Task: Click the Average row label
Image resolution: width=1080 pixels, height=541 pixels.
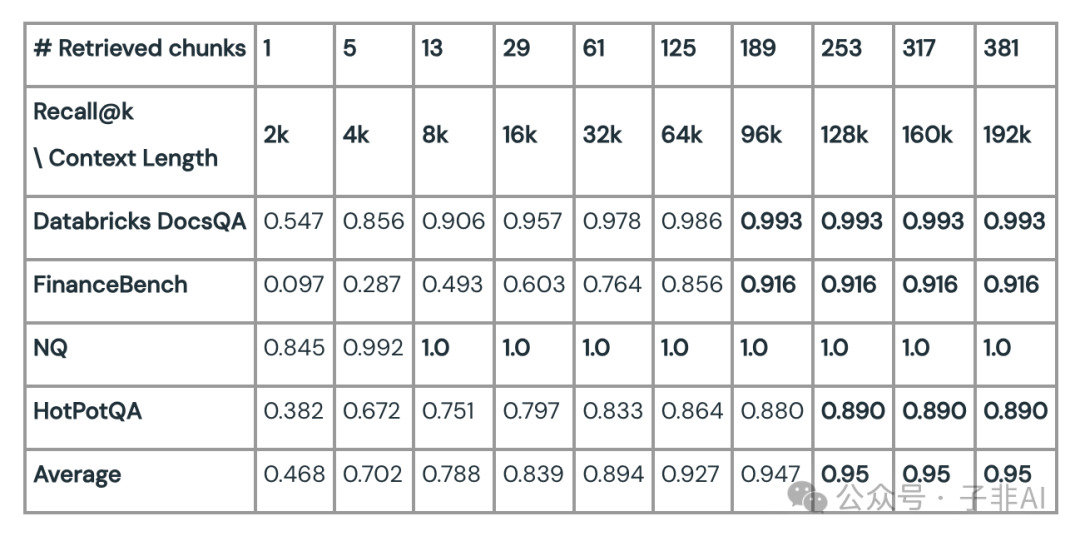Action: coord(78,475)
